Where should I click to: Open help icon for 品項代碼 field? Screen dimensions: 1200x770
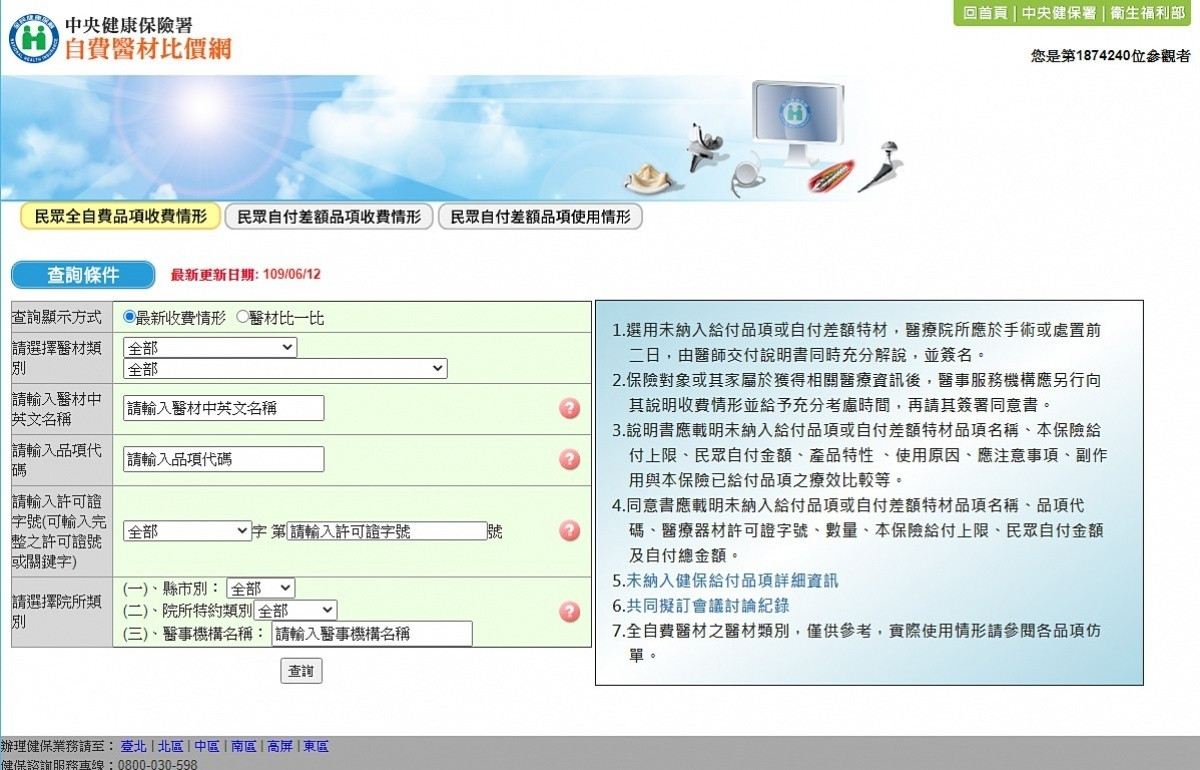pos(570,459)
